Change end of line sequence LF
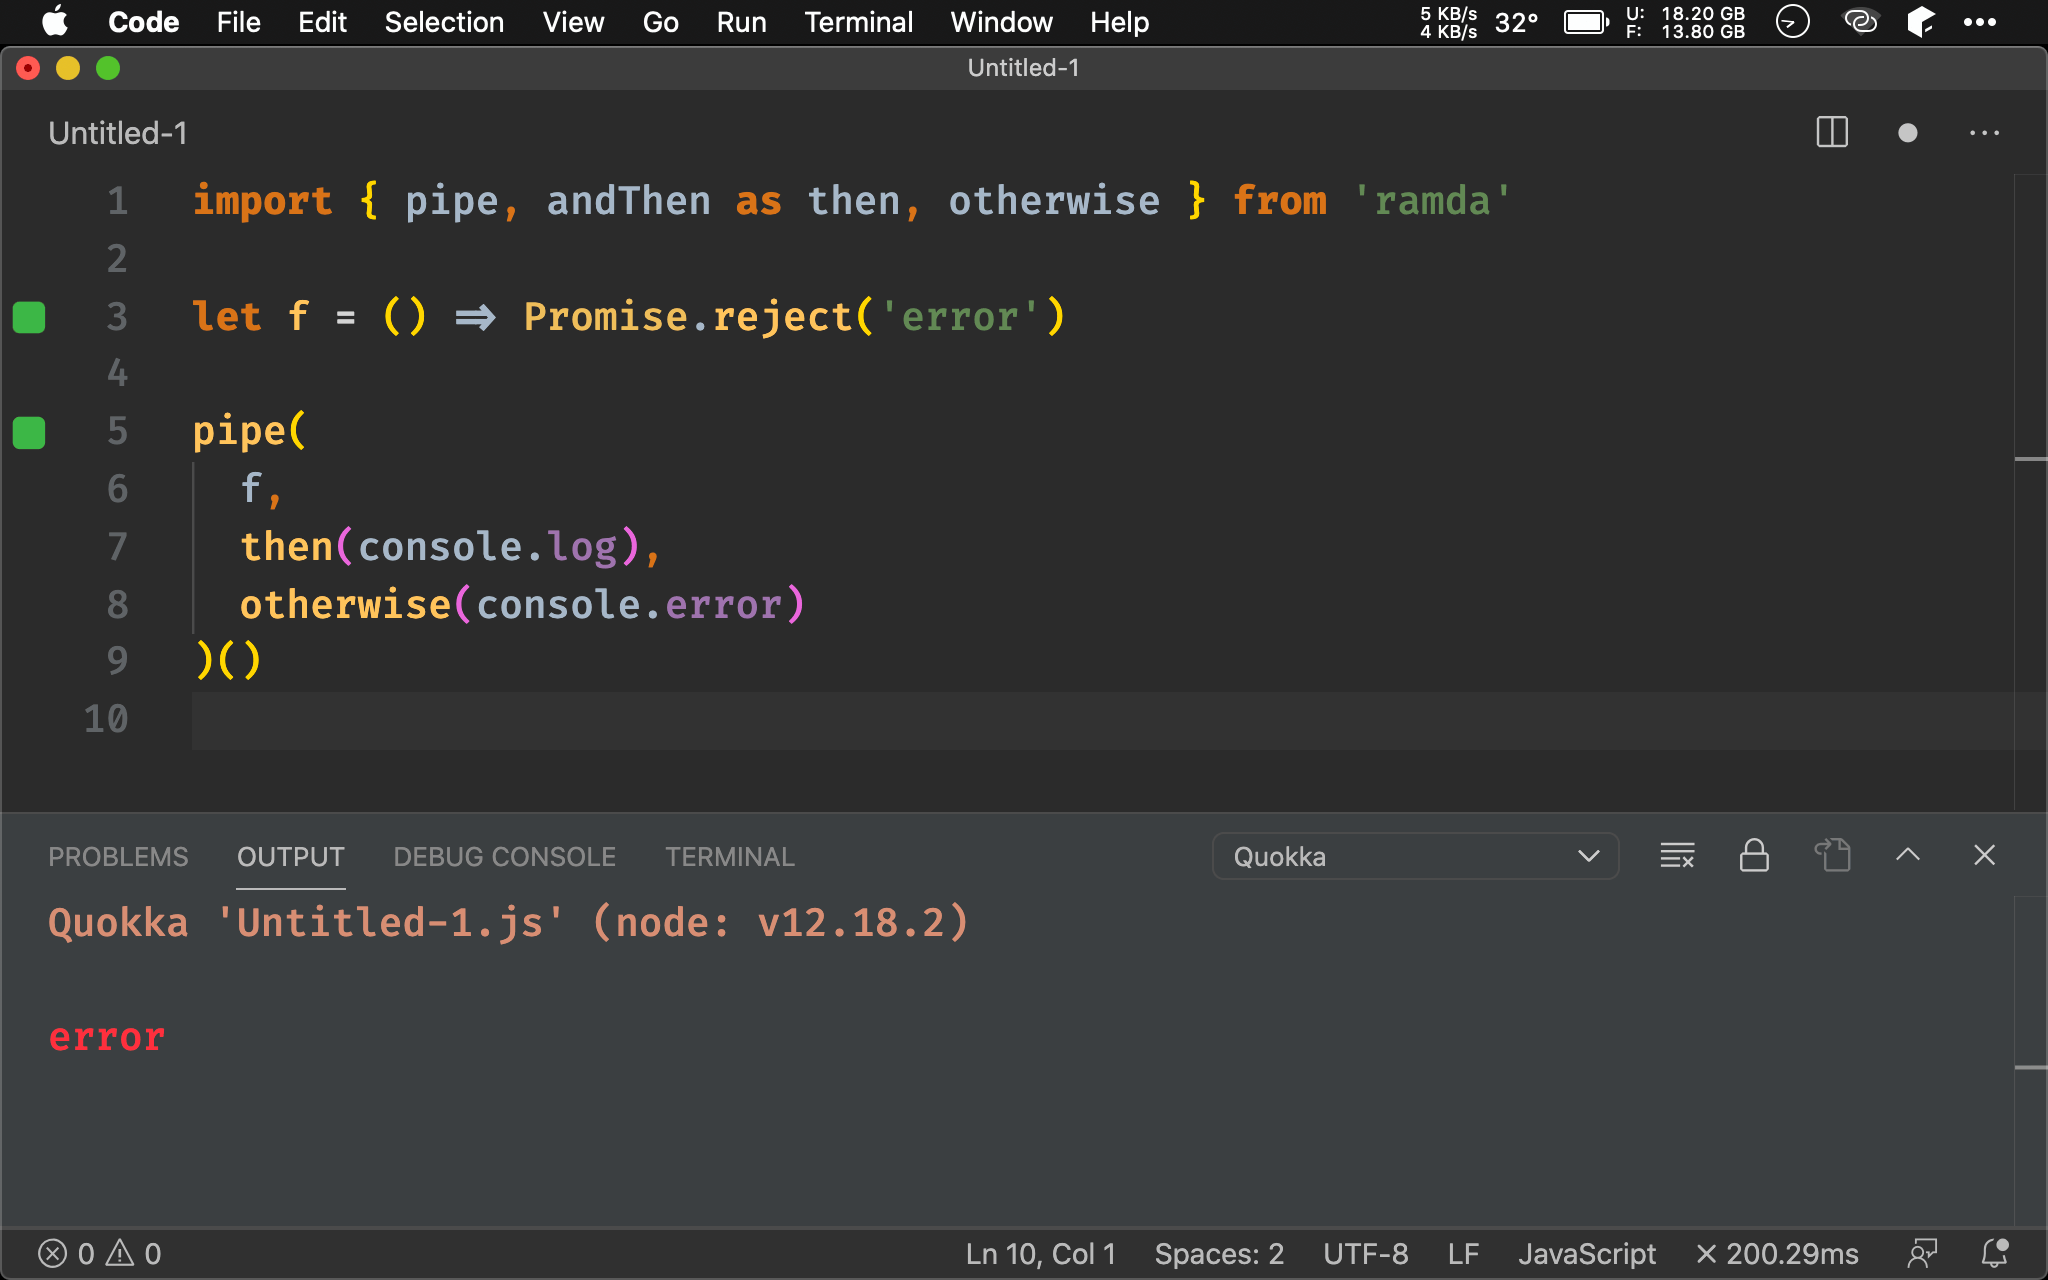The image size is (2048, 1280). (1463, 1254)
